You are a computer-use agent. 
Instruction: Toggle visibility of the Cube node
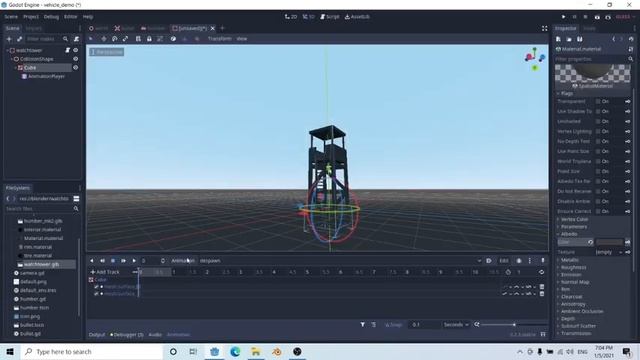point(76,68)
